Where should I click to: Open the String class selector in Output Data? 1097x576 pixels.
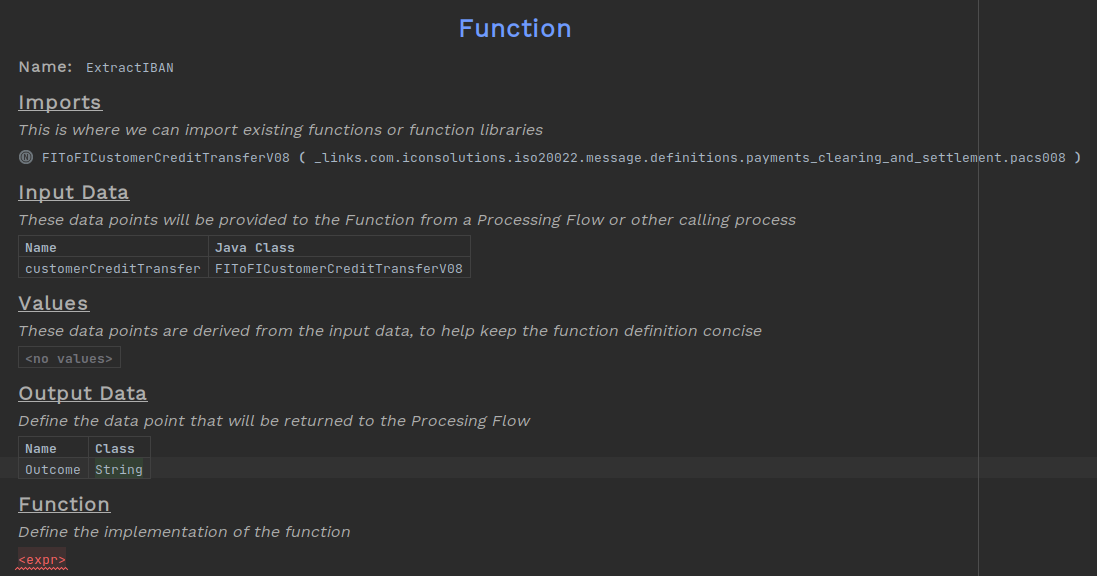point(118,469)
